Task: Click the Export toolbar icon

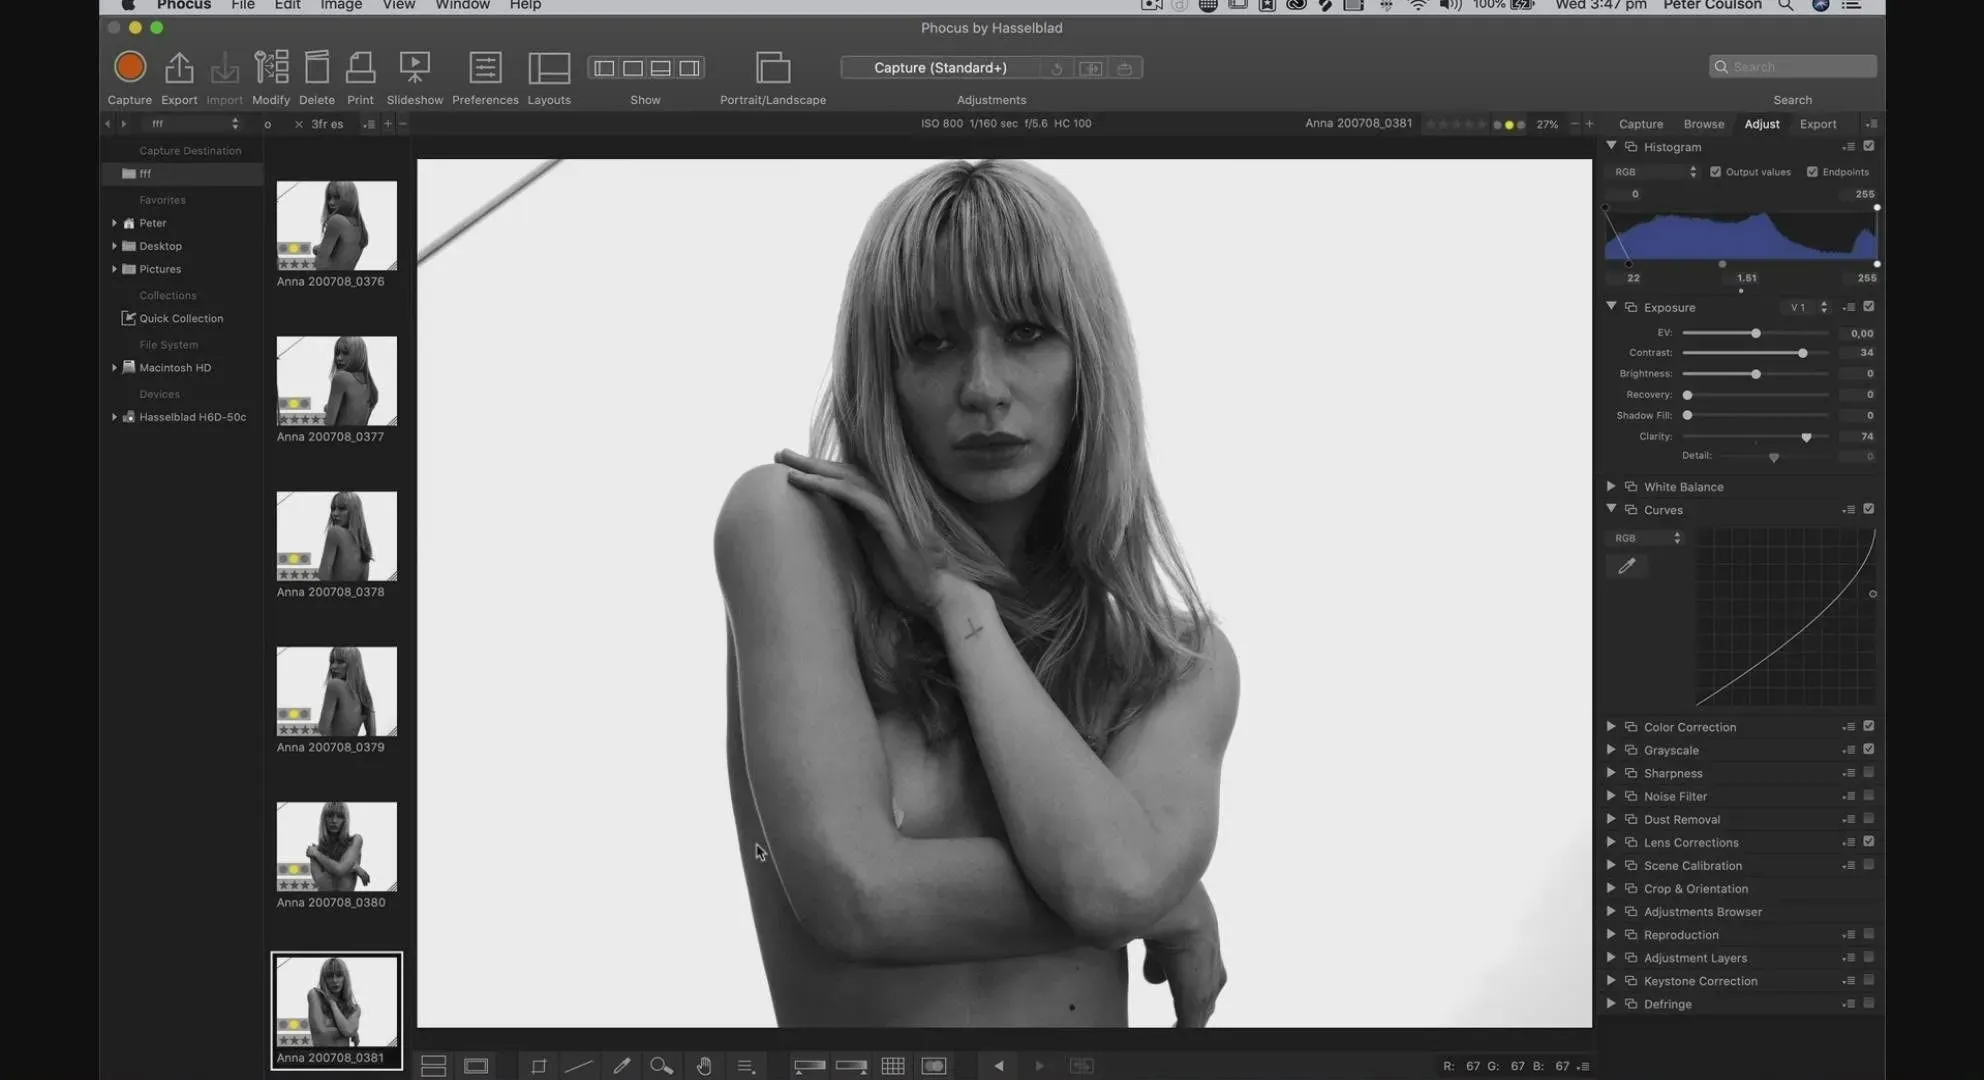Action: point(179,68)
